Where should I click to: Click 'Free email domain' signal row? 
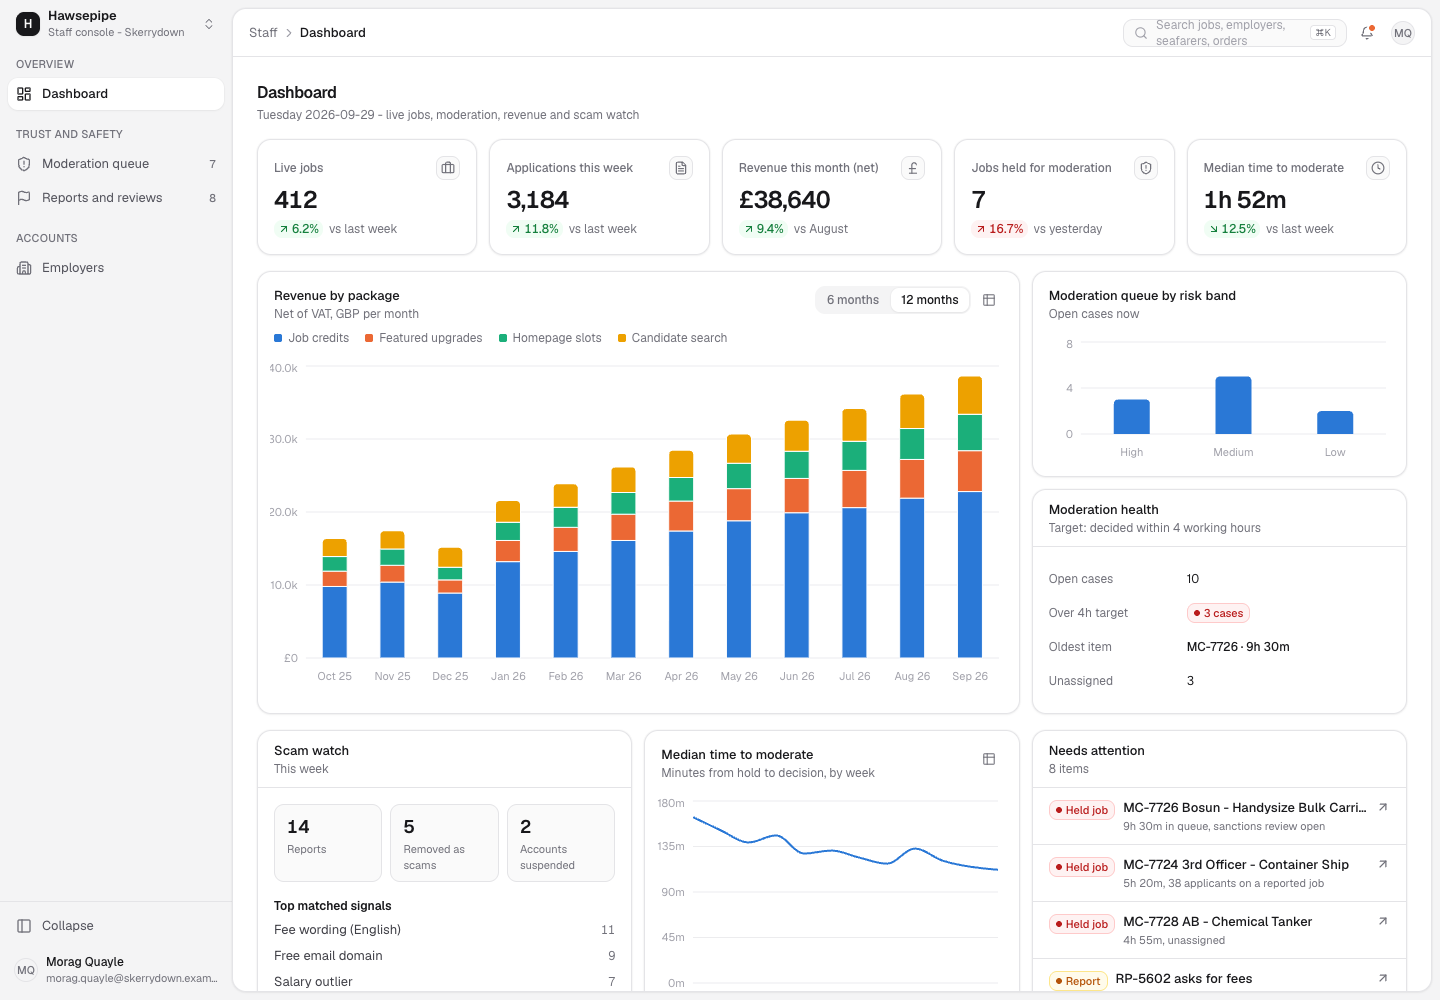point(444,956)
